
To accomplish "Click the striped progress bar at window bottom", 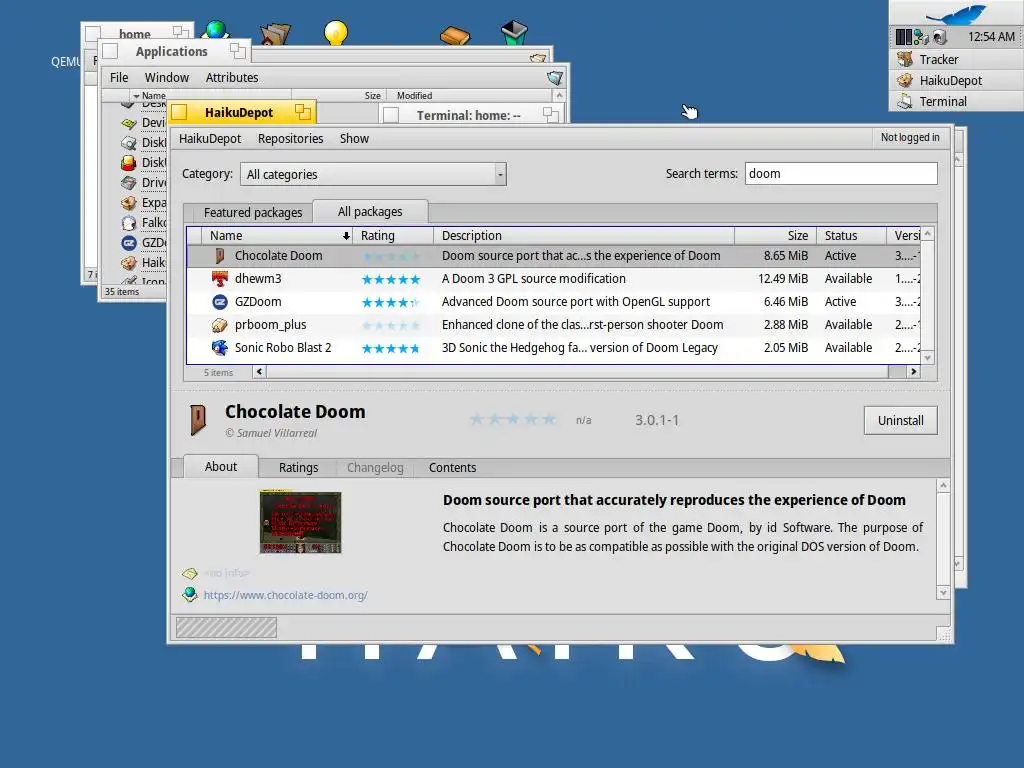I will 226,628.
